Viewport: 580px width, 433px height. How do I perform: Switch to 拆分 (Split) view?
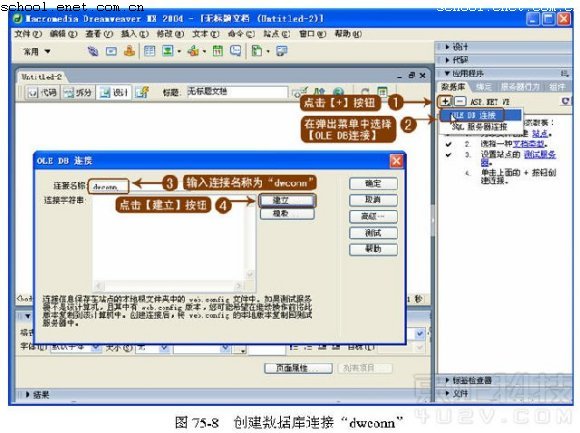coord(78,92)
